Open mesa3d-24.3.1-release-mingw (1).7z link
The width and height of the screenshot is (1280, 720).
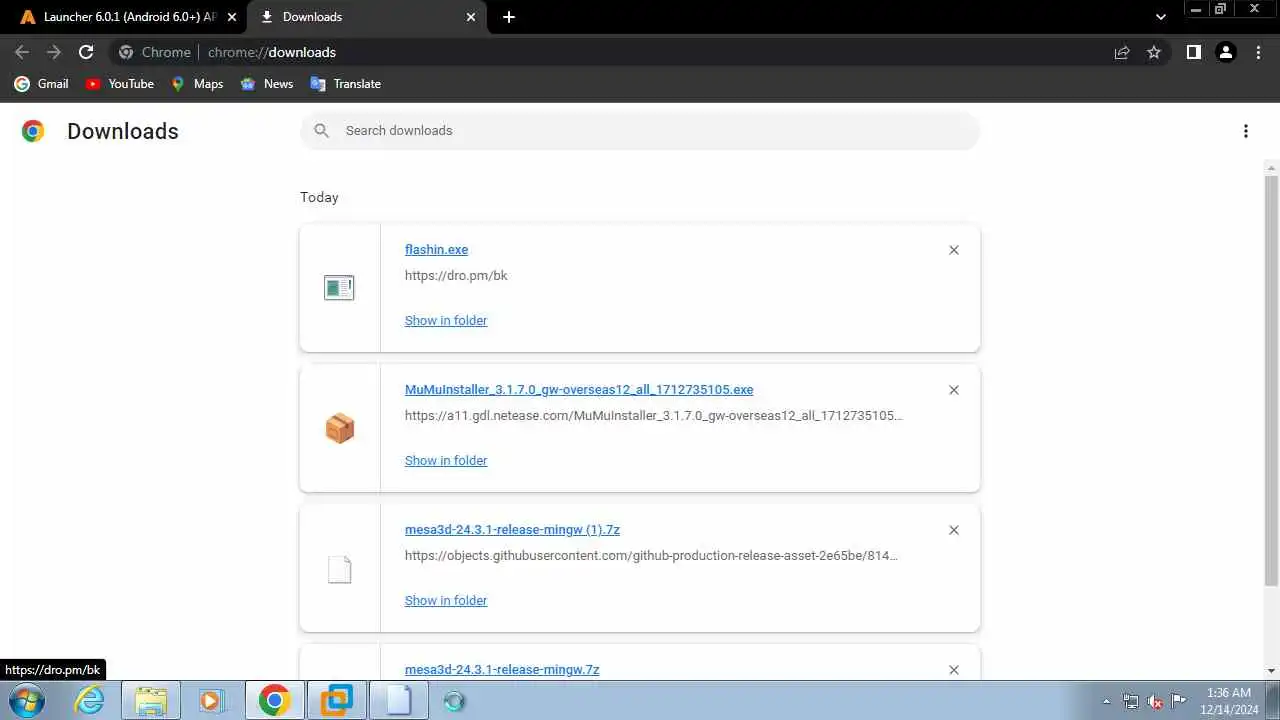click(x=512, y=530)
